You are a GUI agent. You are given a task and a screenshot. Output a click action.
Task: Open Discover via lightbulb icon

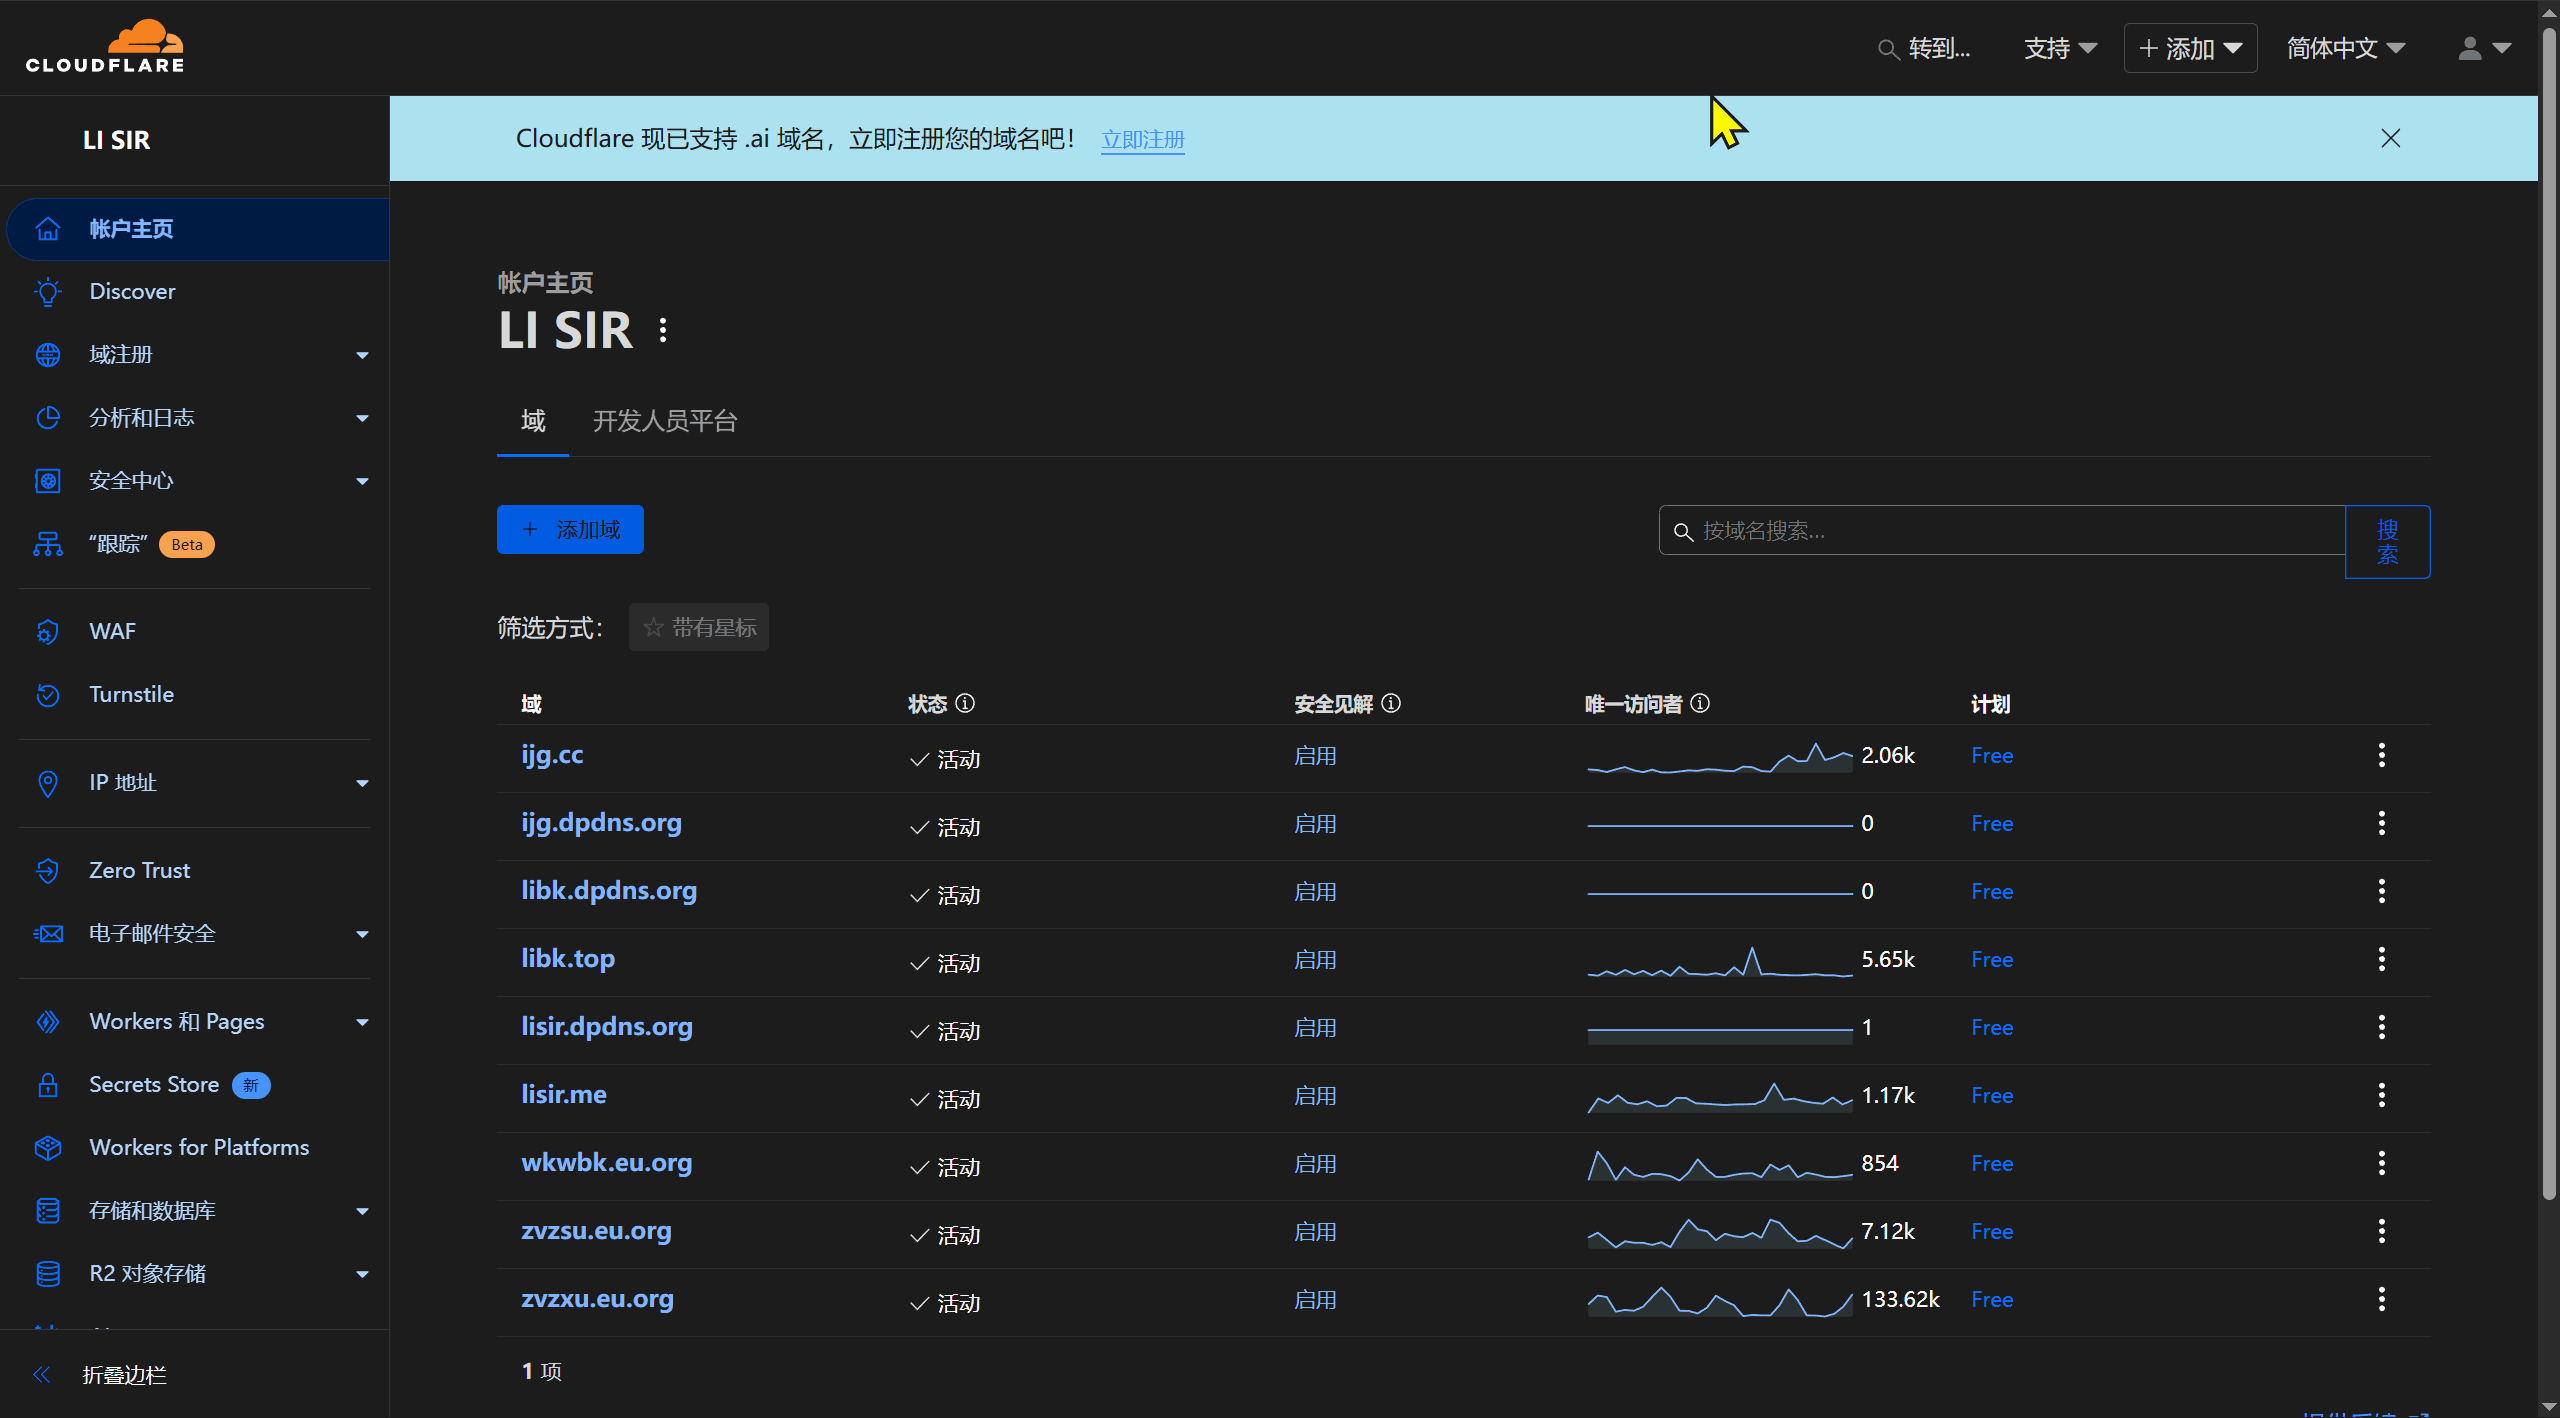(48, 292)
